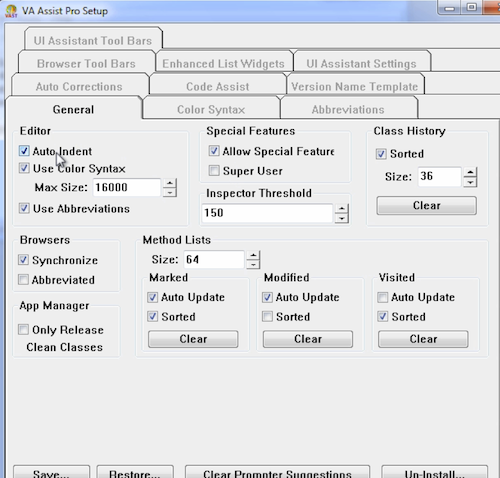Maximize the VA Assist Pro Setup window
This screenshot has height=478, width=500.
(x=471, y=8)
